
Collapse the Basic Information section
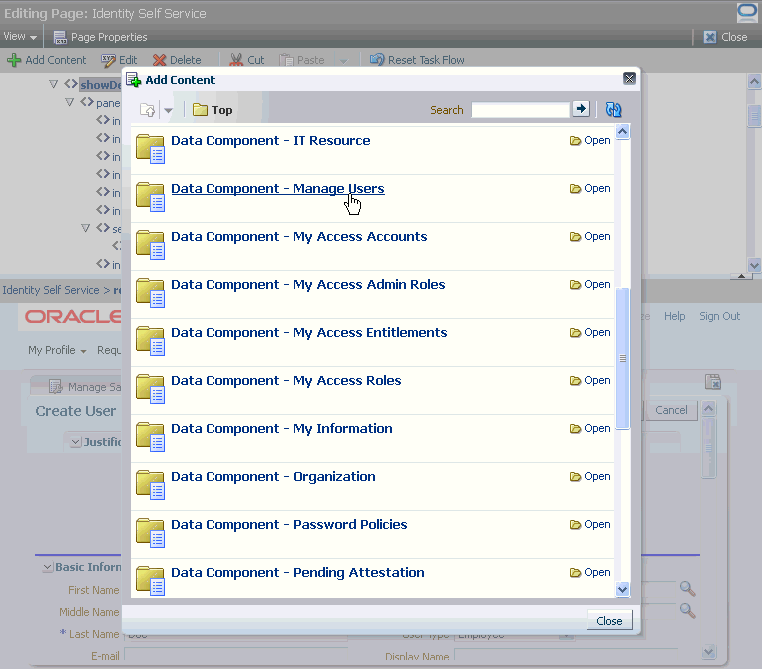pos(48,567)
